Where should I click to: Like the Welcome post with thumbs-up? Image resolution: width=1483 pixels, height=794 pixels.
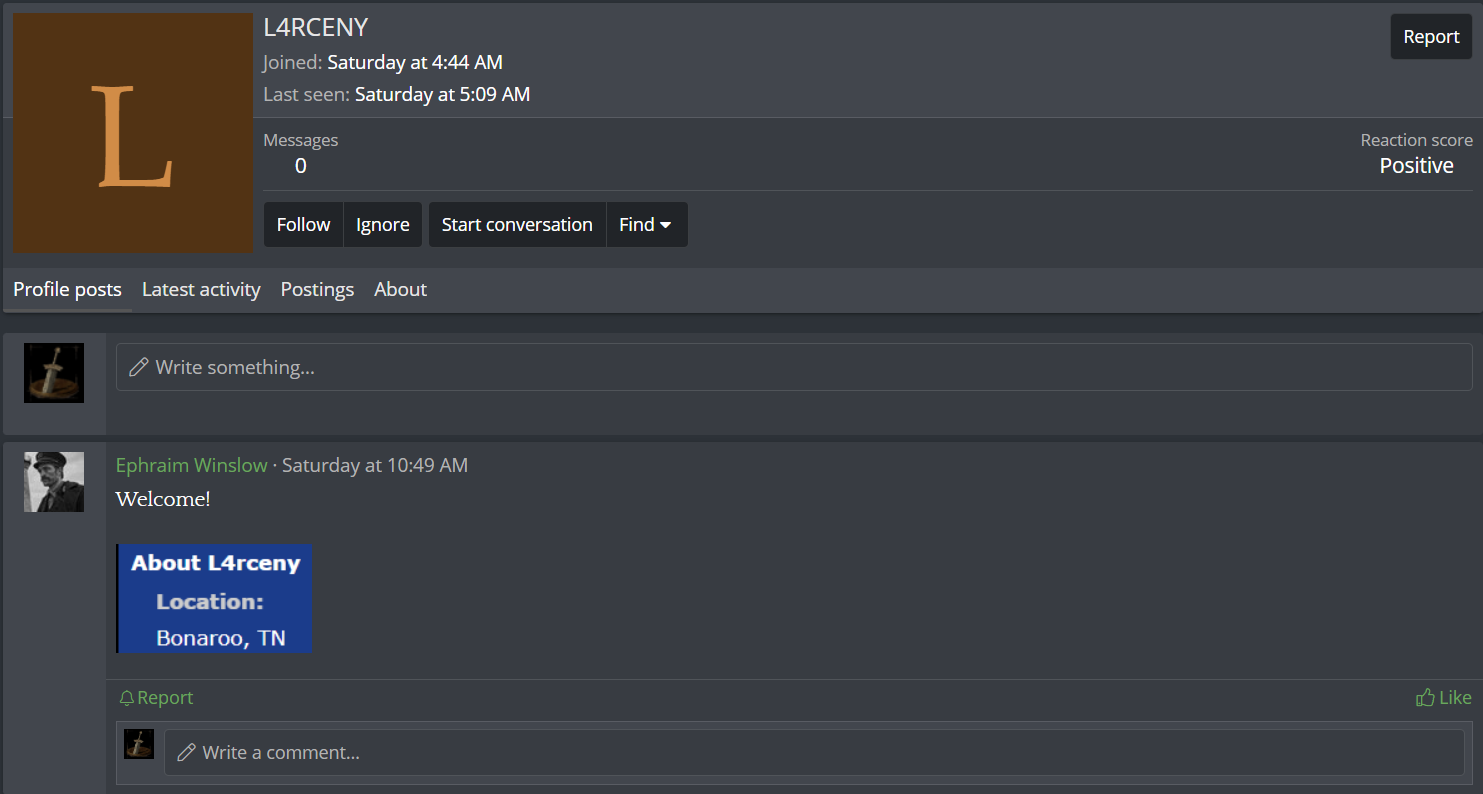point(1444,697)
